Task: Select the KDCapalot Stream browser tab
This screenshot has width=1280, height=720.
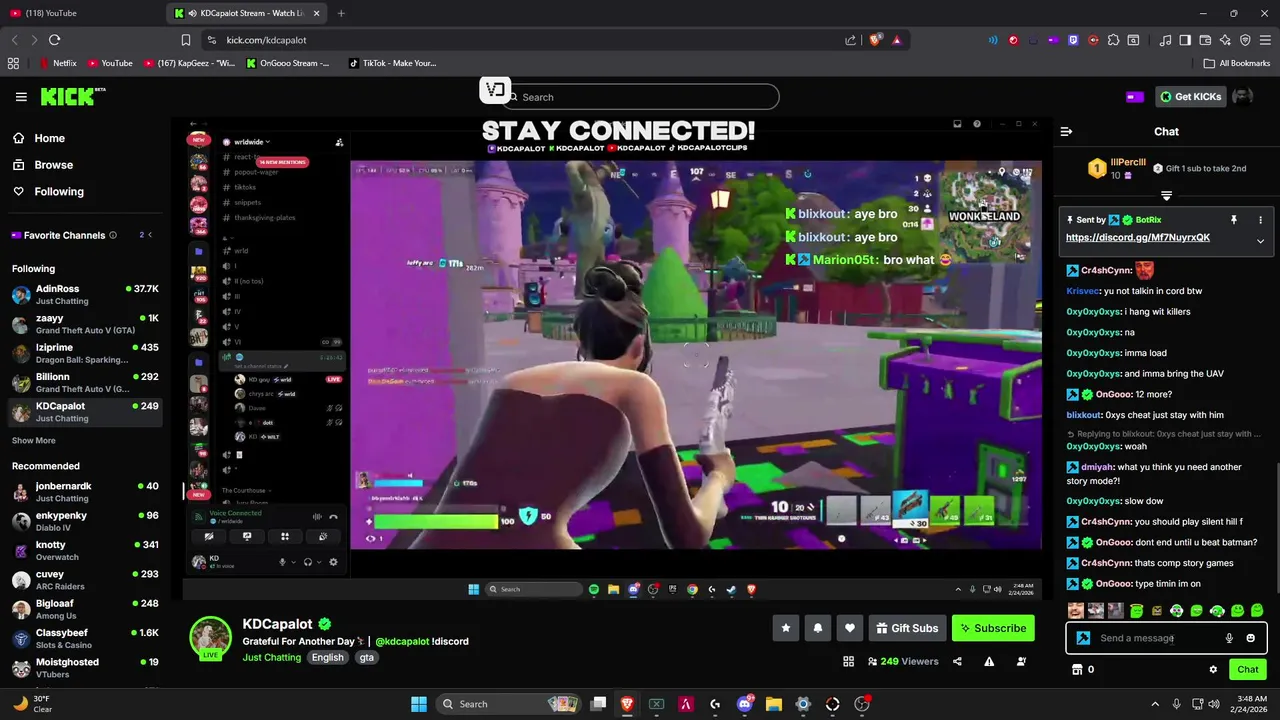Action: (x=248, y=13)
